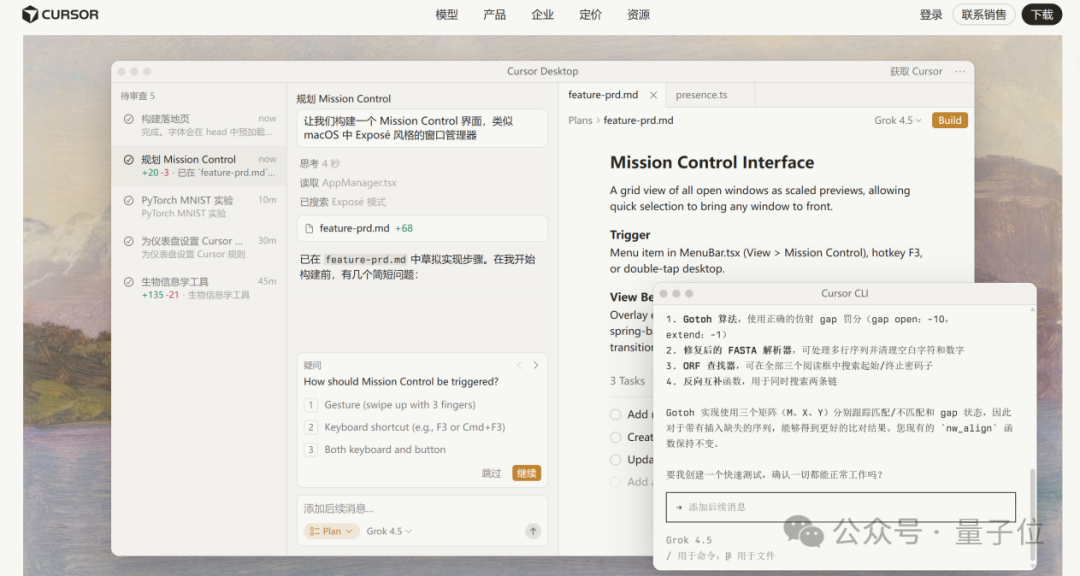Select the 生物信息学工具 task row
1080x576 pixels.
click(x=198, y=287)
